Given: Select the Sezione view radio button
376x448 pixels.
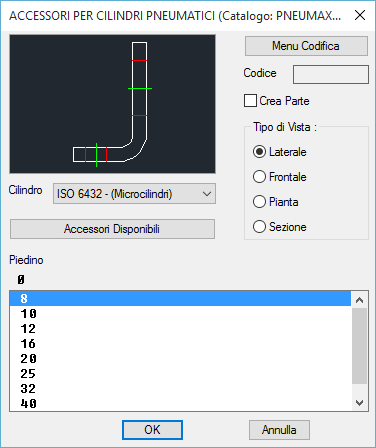Looking at the screenshot, I should [x=259, y=227].
